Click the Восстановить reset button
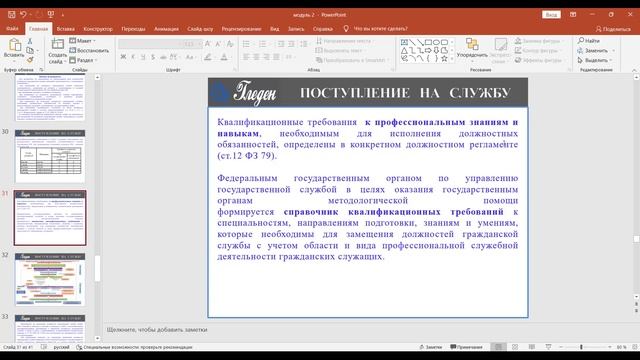This screenshot has height=360, width=640. point(89,50)
